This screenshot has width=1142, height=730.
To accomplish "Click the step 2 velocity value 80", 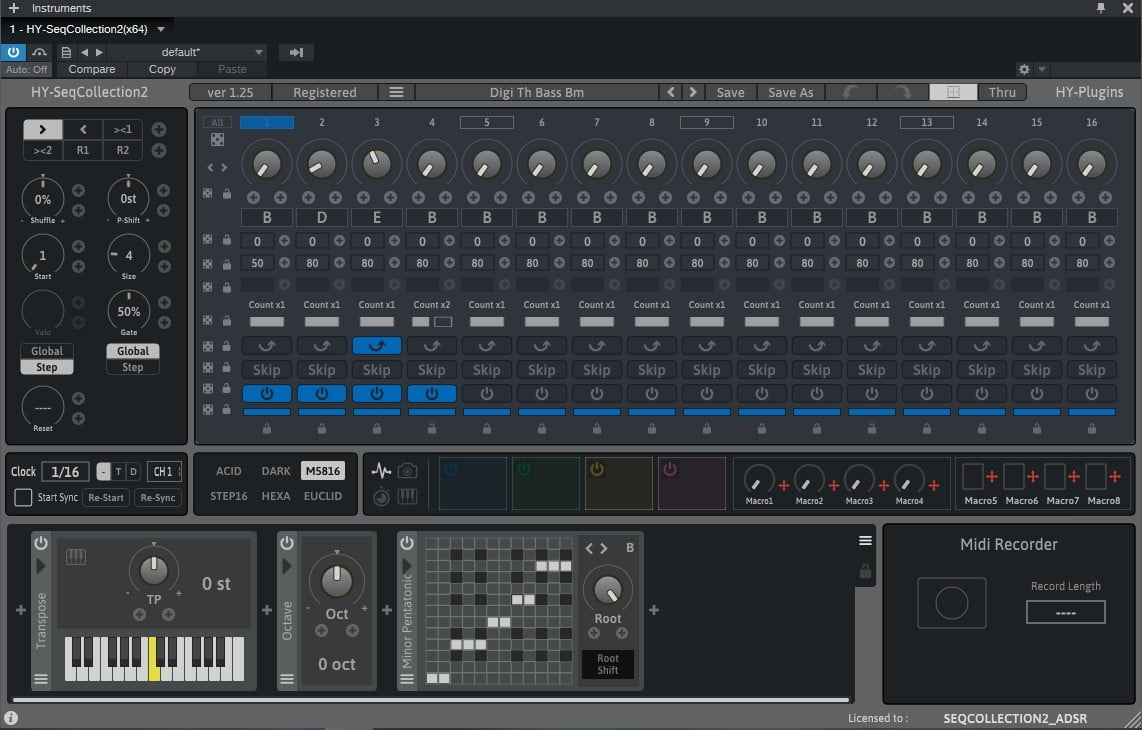I will coord(312,263).
